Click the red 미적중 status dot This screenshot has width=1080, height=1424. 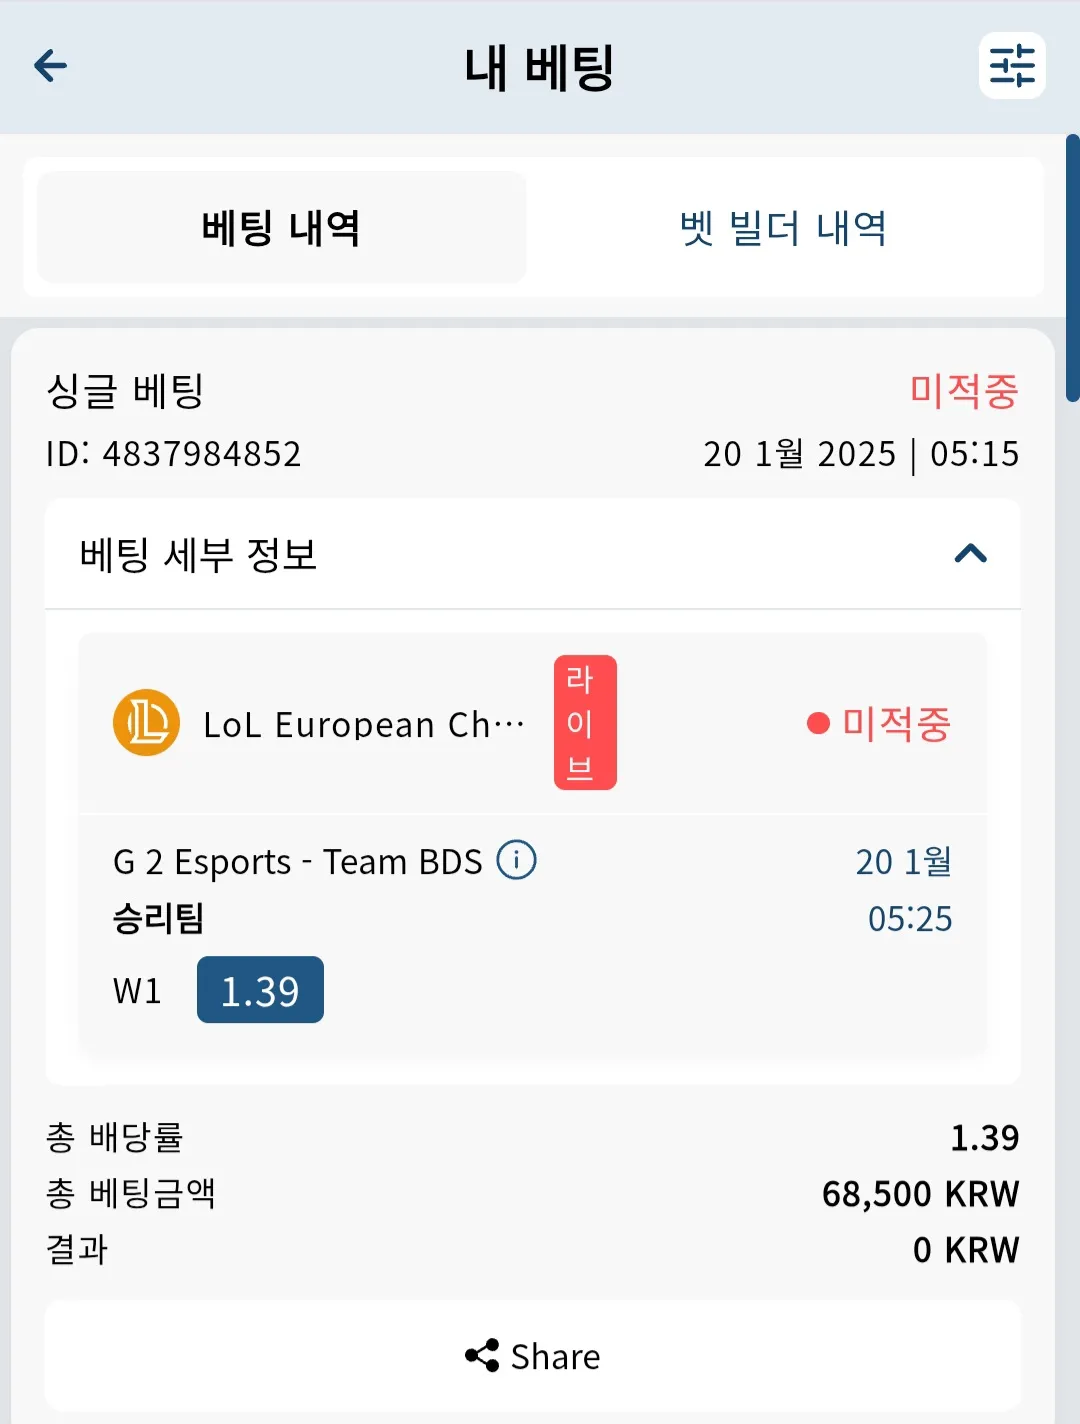[x=818, y=723]
